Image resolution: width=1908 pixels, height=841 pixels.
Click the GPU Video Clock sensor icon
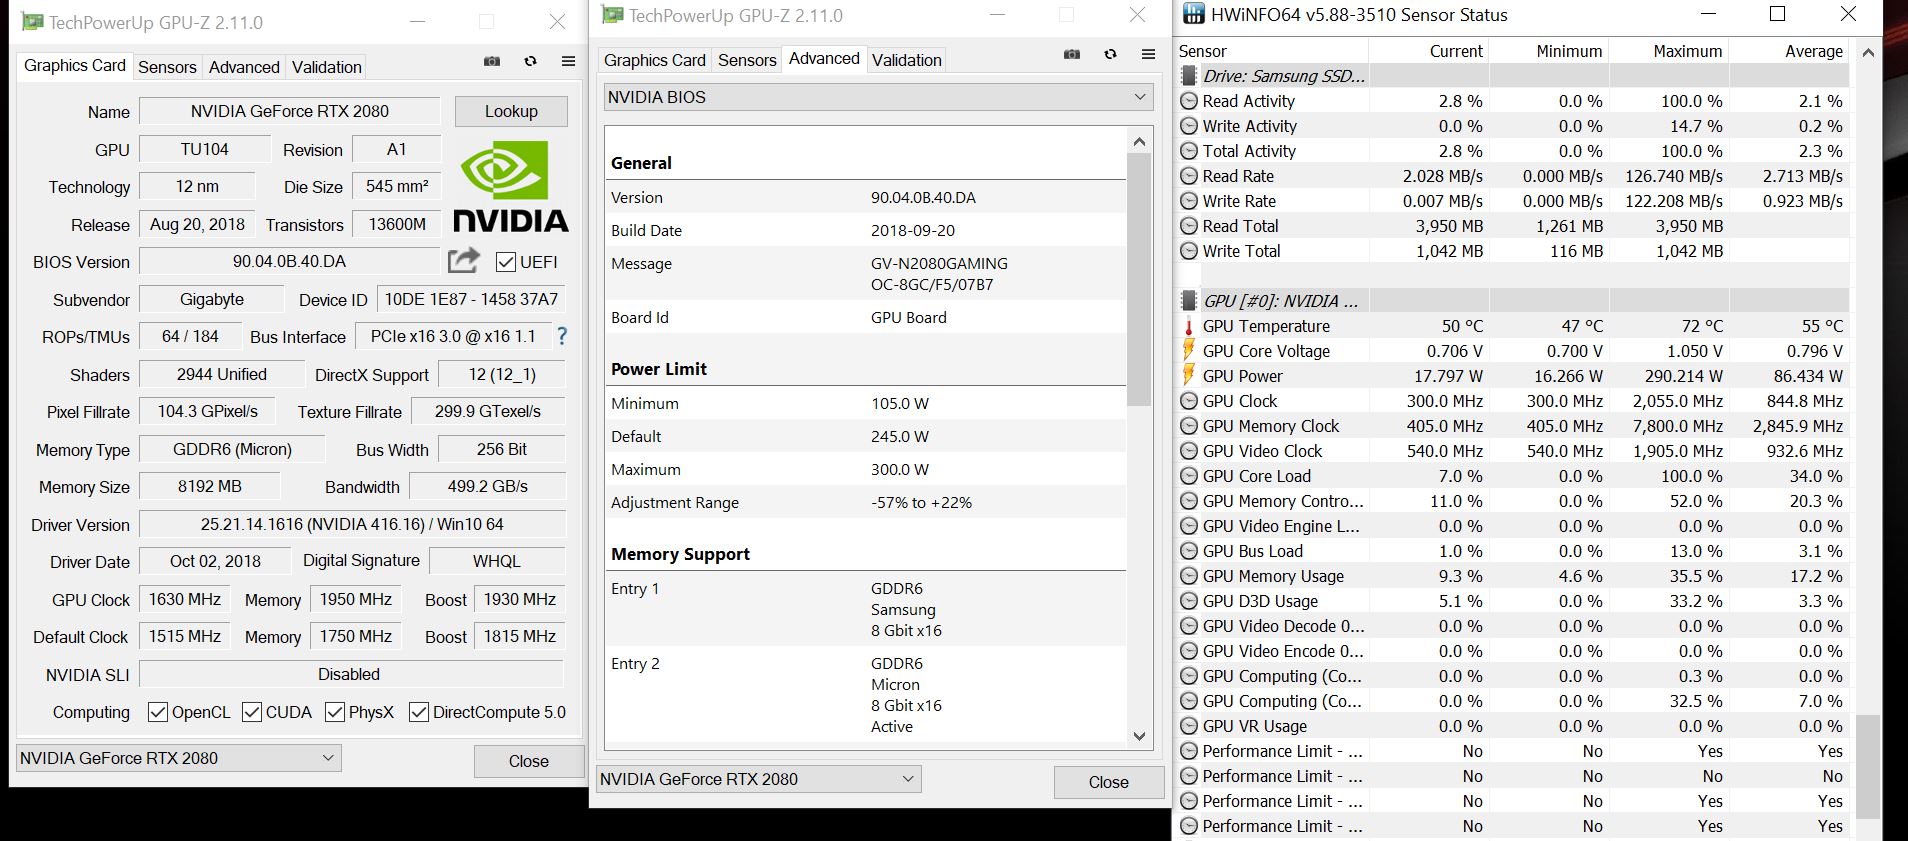(1189, 451)
